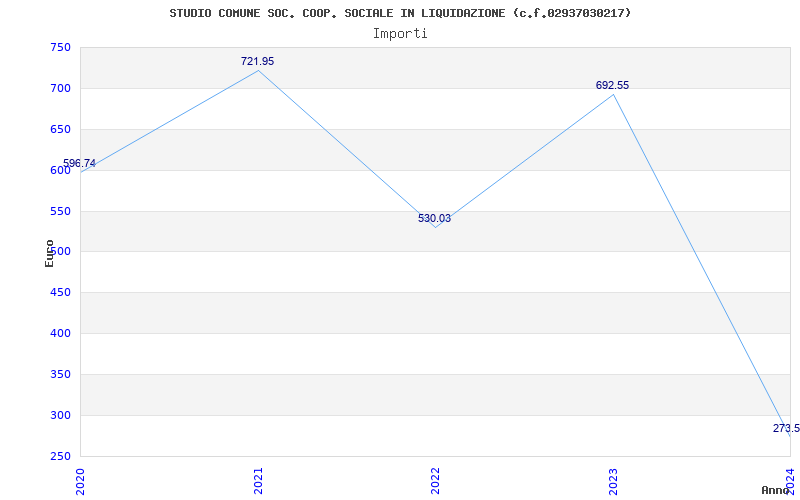Click the Euro y-axis title
Viewport: 800px width, 500px height.
click(49, 253)
